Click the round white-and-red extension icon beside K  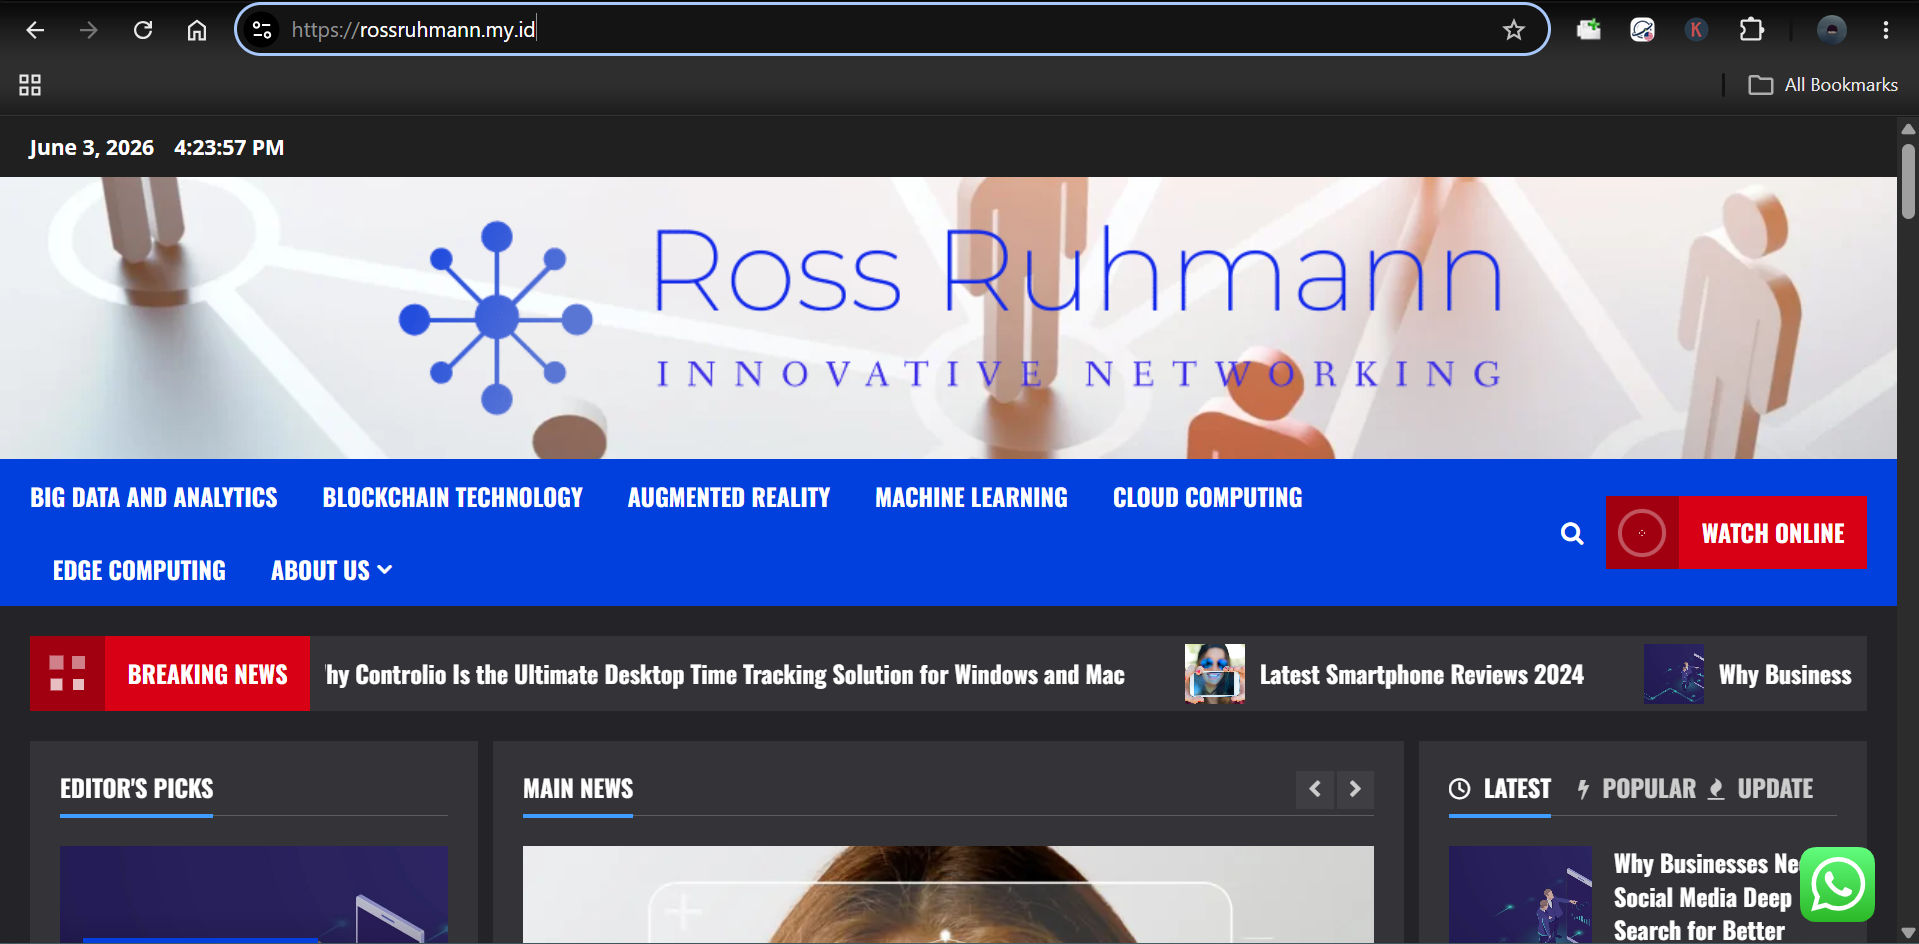[1642, 30]
